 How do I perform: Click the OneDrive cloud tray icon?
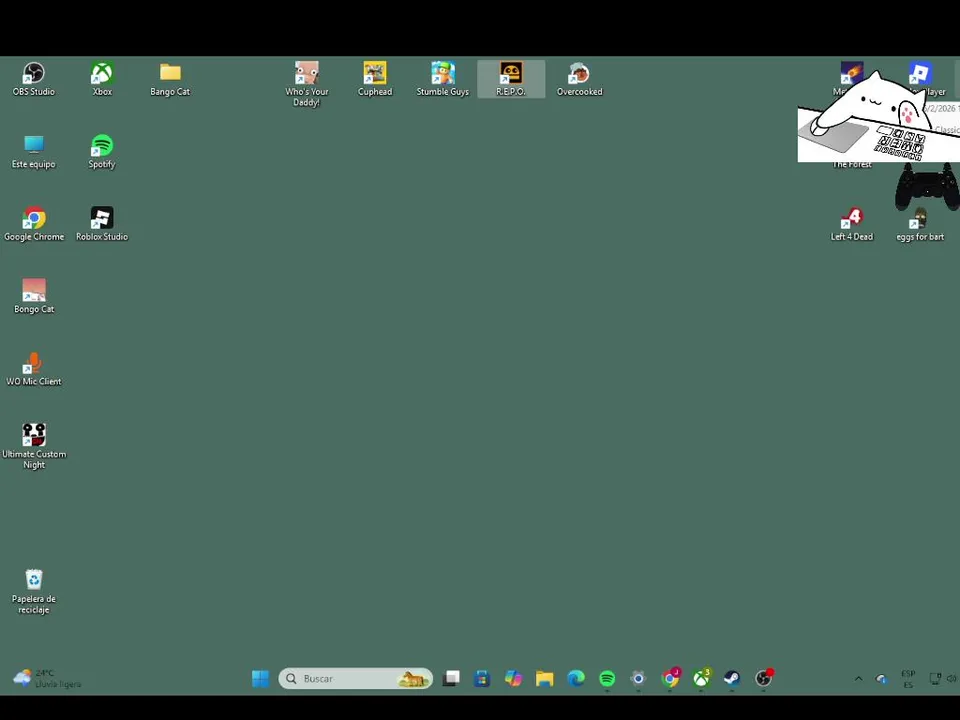pyautogui.click(x=881, y=678)
